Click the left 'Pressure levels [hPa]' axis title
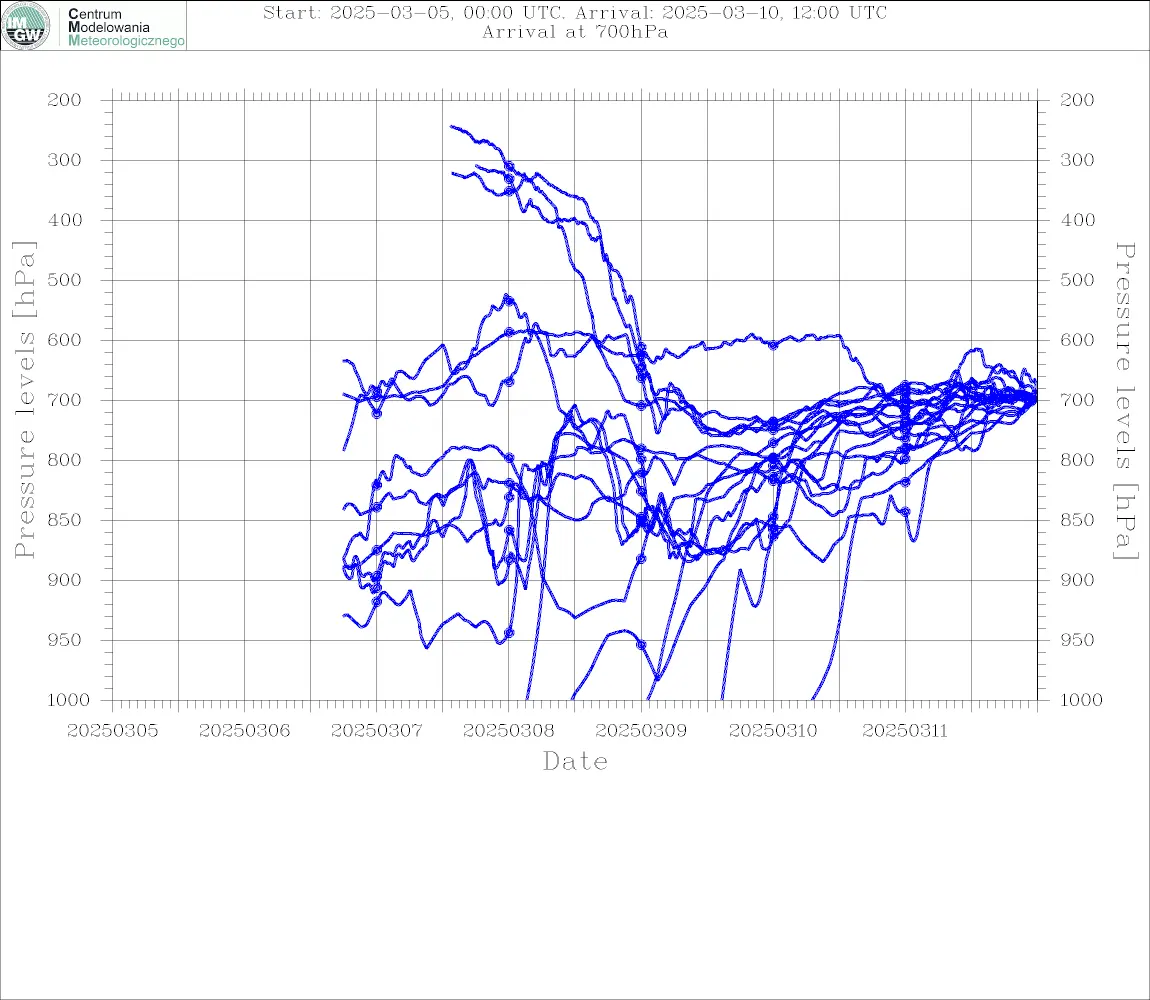Image resolution: width=1150 pixels, height=1000 pixels. [24, 400]
